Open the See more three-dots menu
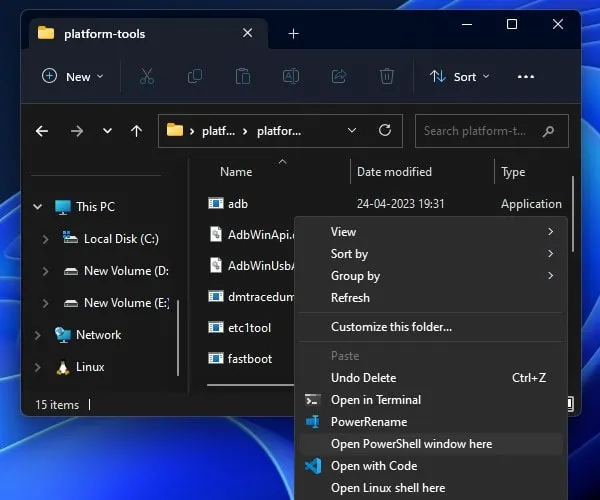Screen dimensions: 600x500 [x=526, y=77]
